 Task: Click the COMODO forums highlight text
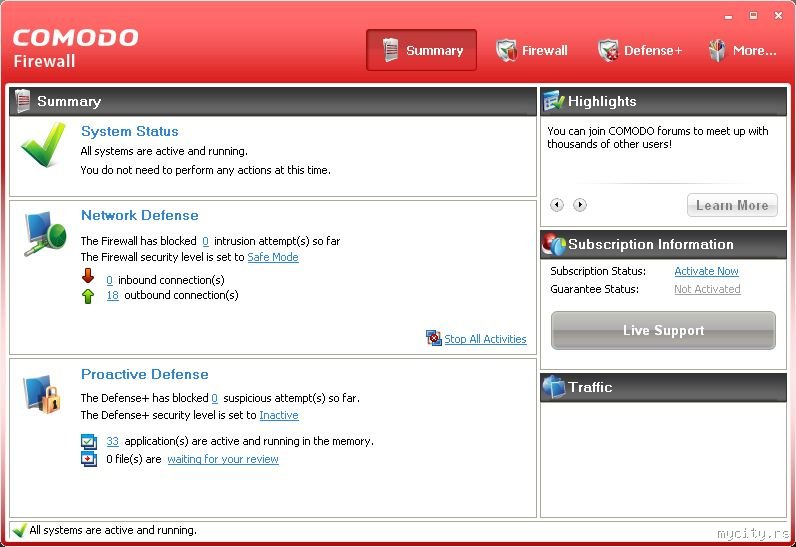[657, 138]
